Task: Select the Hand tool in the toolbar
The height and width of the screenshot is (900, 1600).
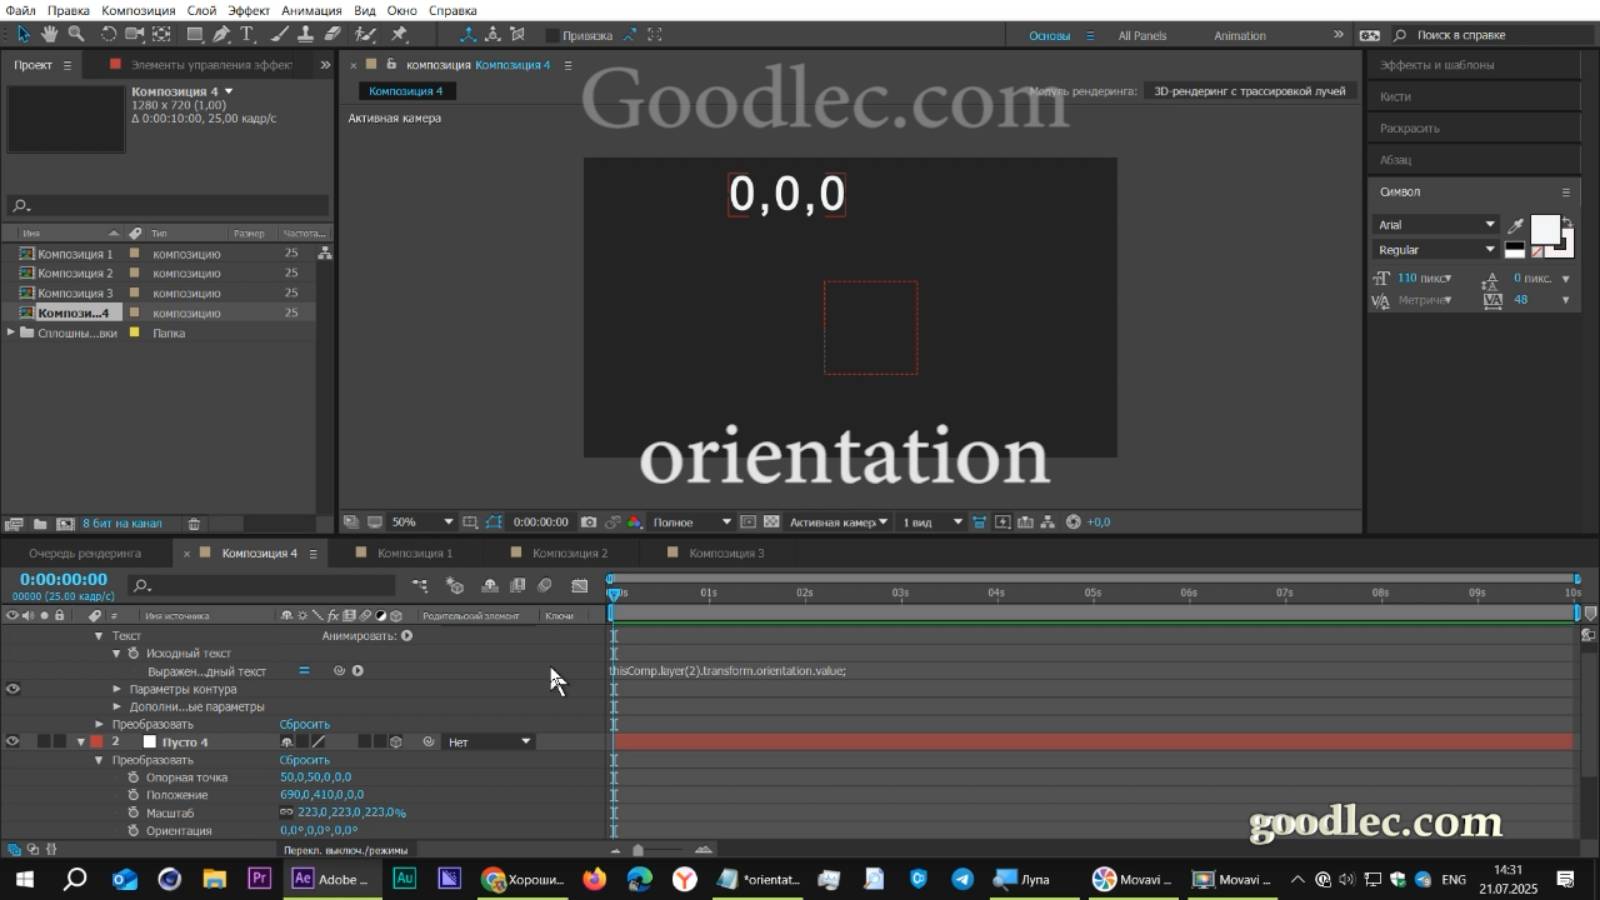Action: click(x=49, y=35)
